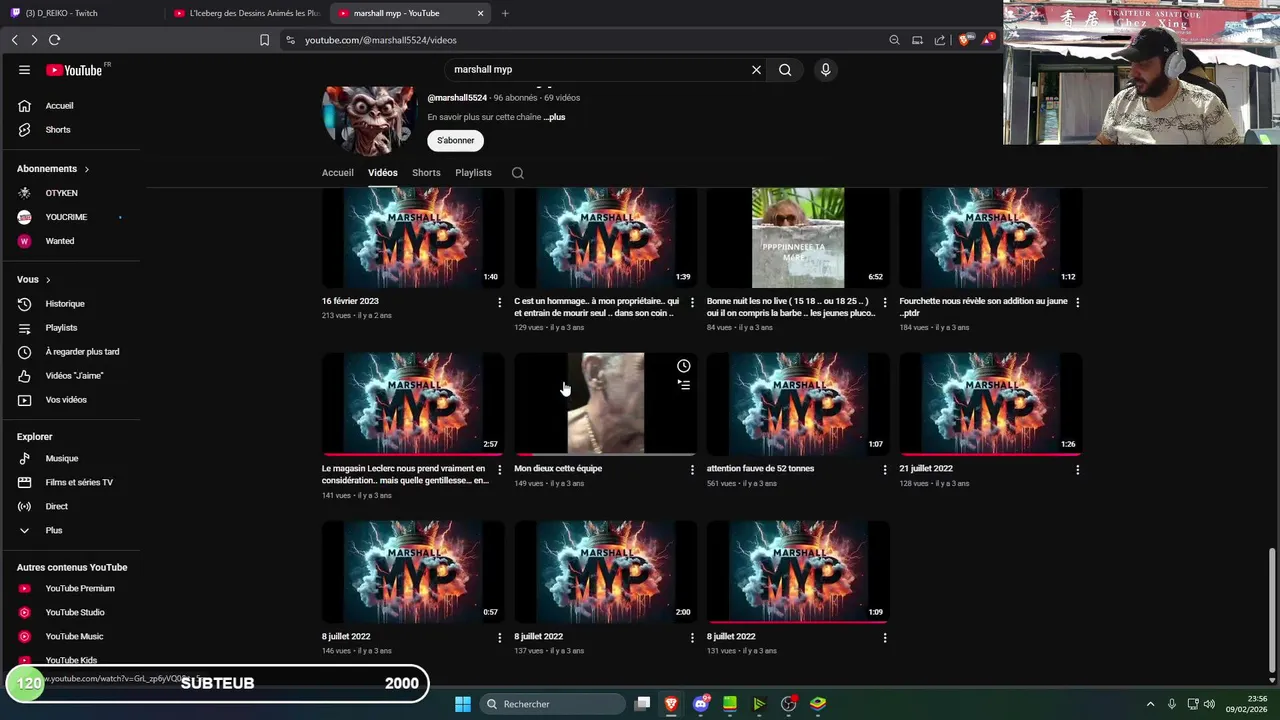Image resolution: width=1280 pixels, height=720 pixels.
Task: Add Mon dieux cette équipe to queue
Action: point(684,385)
